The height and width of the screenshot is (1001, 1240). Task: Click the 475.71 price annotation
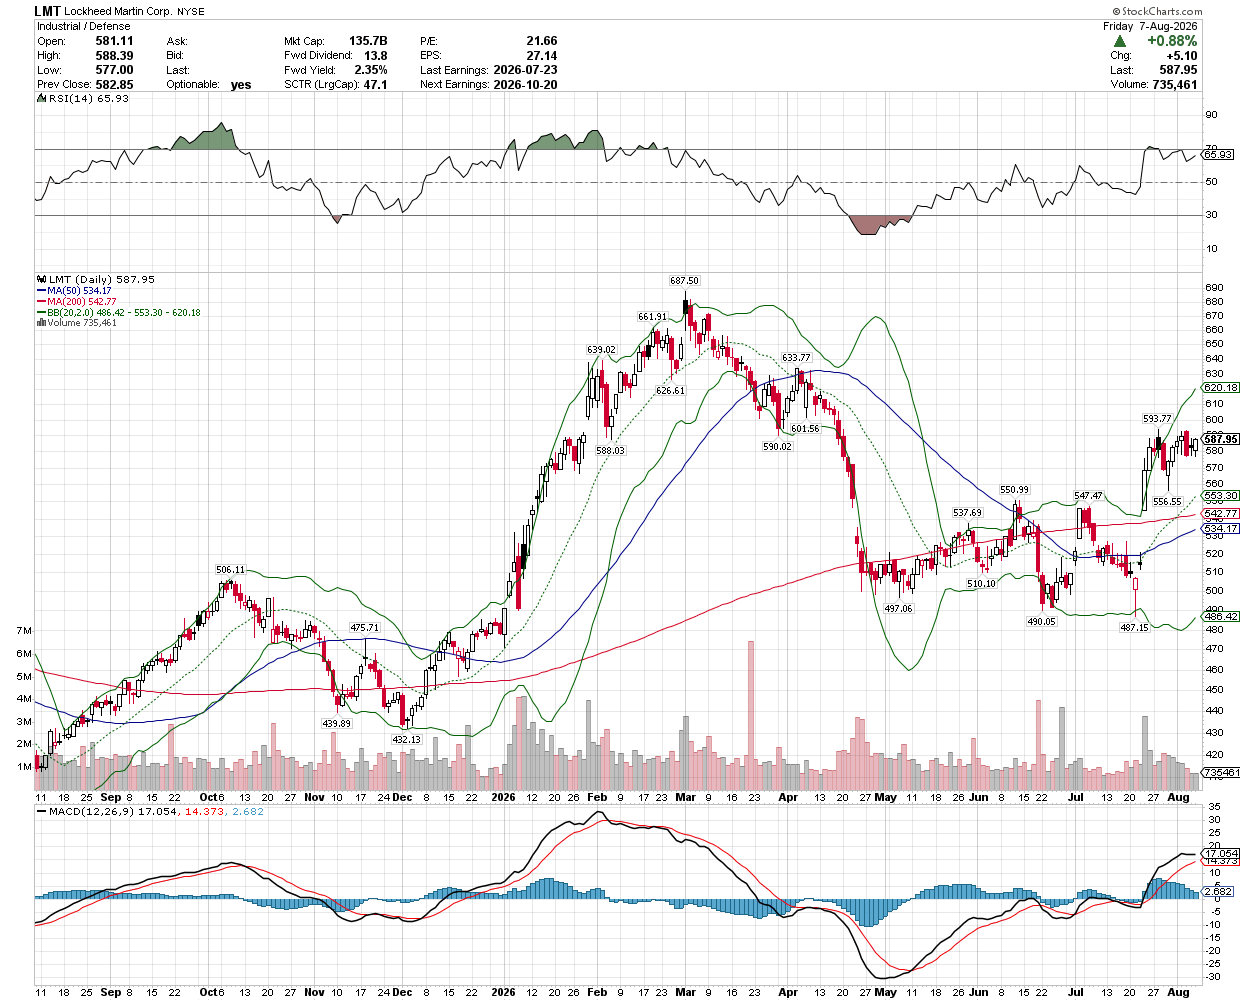point(364,628)
